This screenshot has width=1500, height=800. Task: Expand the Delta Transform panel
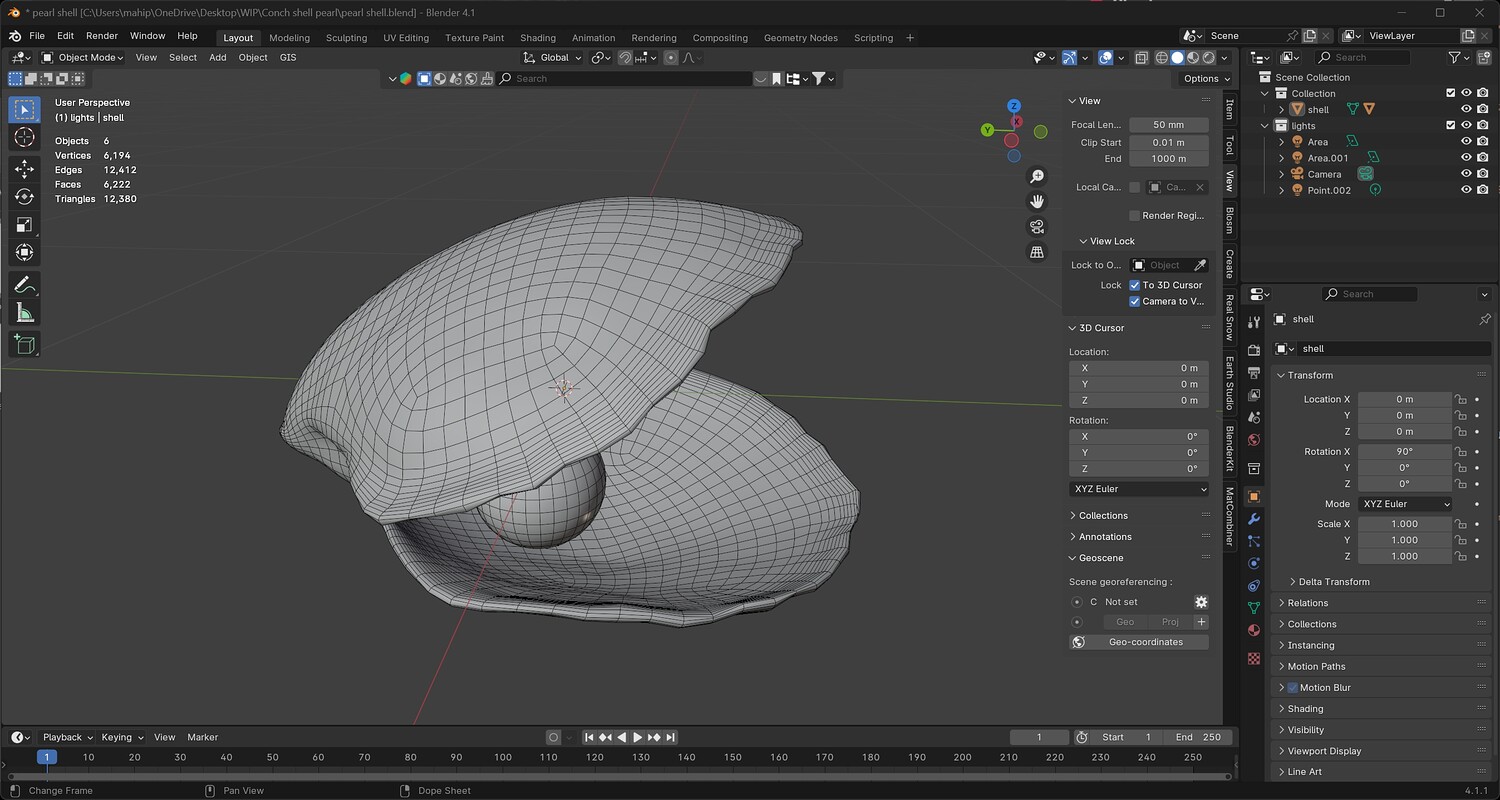tap(1334, 582)
